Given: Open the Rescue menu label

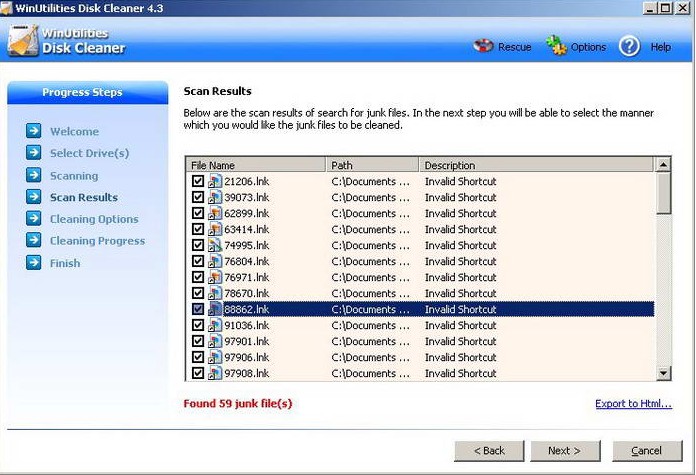Looking at the screenshot, I should (514, 47).
